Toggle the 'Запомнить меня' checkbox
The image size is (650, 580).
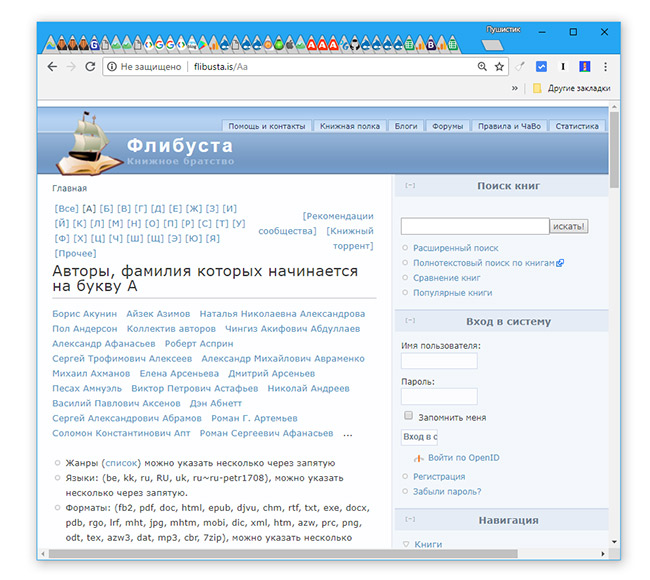pos(408,415)
